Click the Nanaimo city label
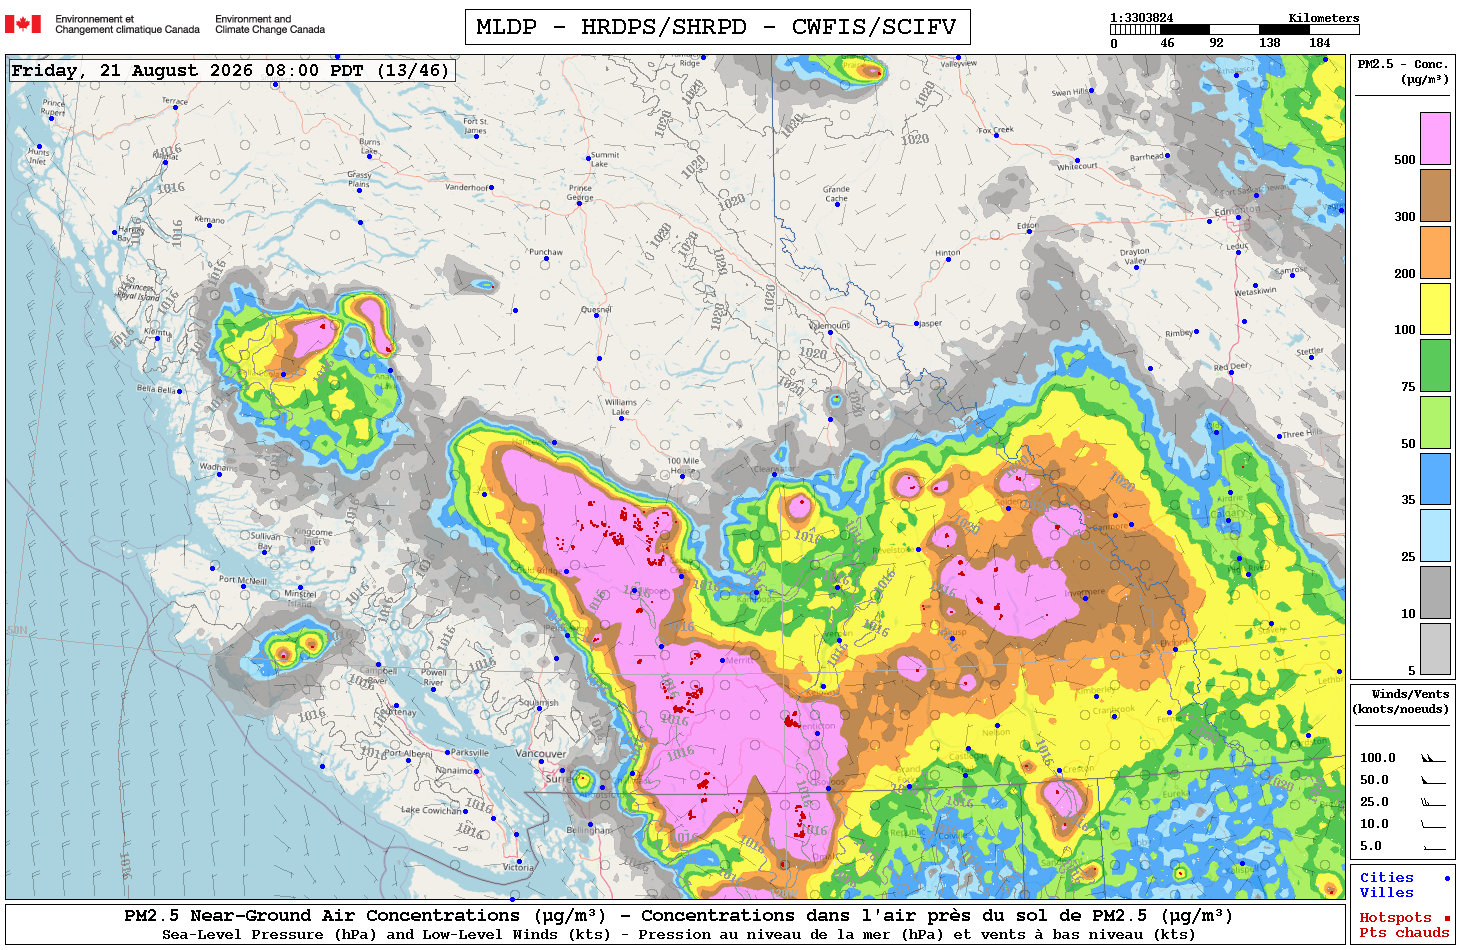This screenshot has height=950, width=1460. [455, 771]
